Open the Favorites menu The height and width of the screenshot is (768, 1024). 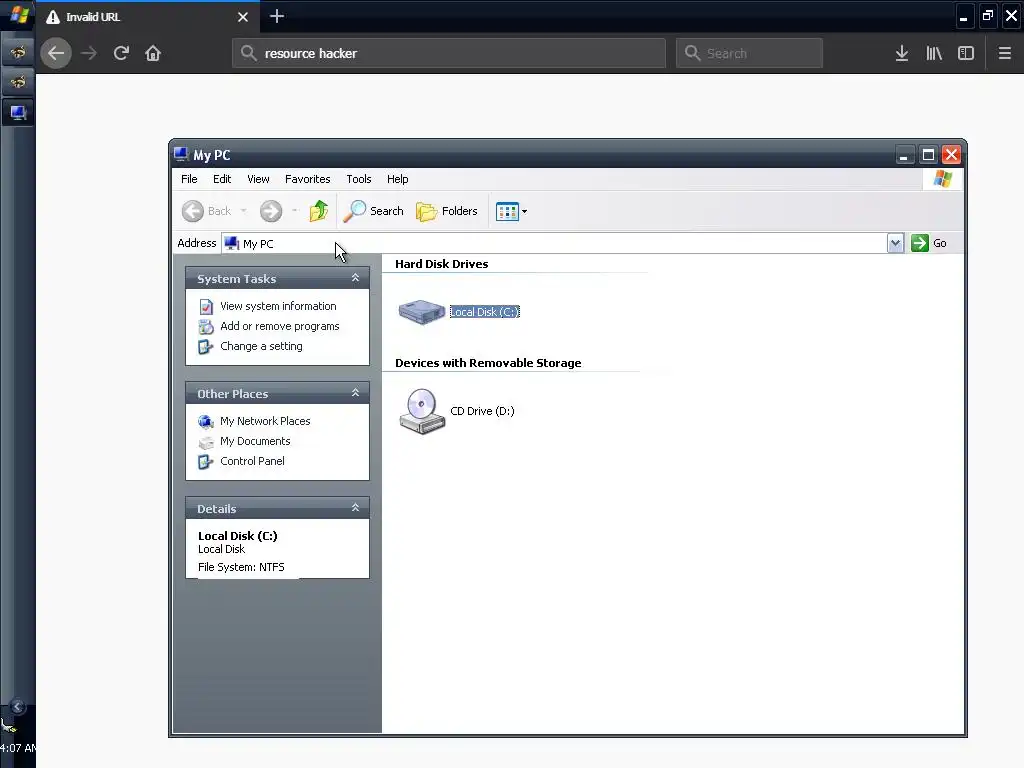click(308, 179)
